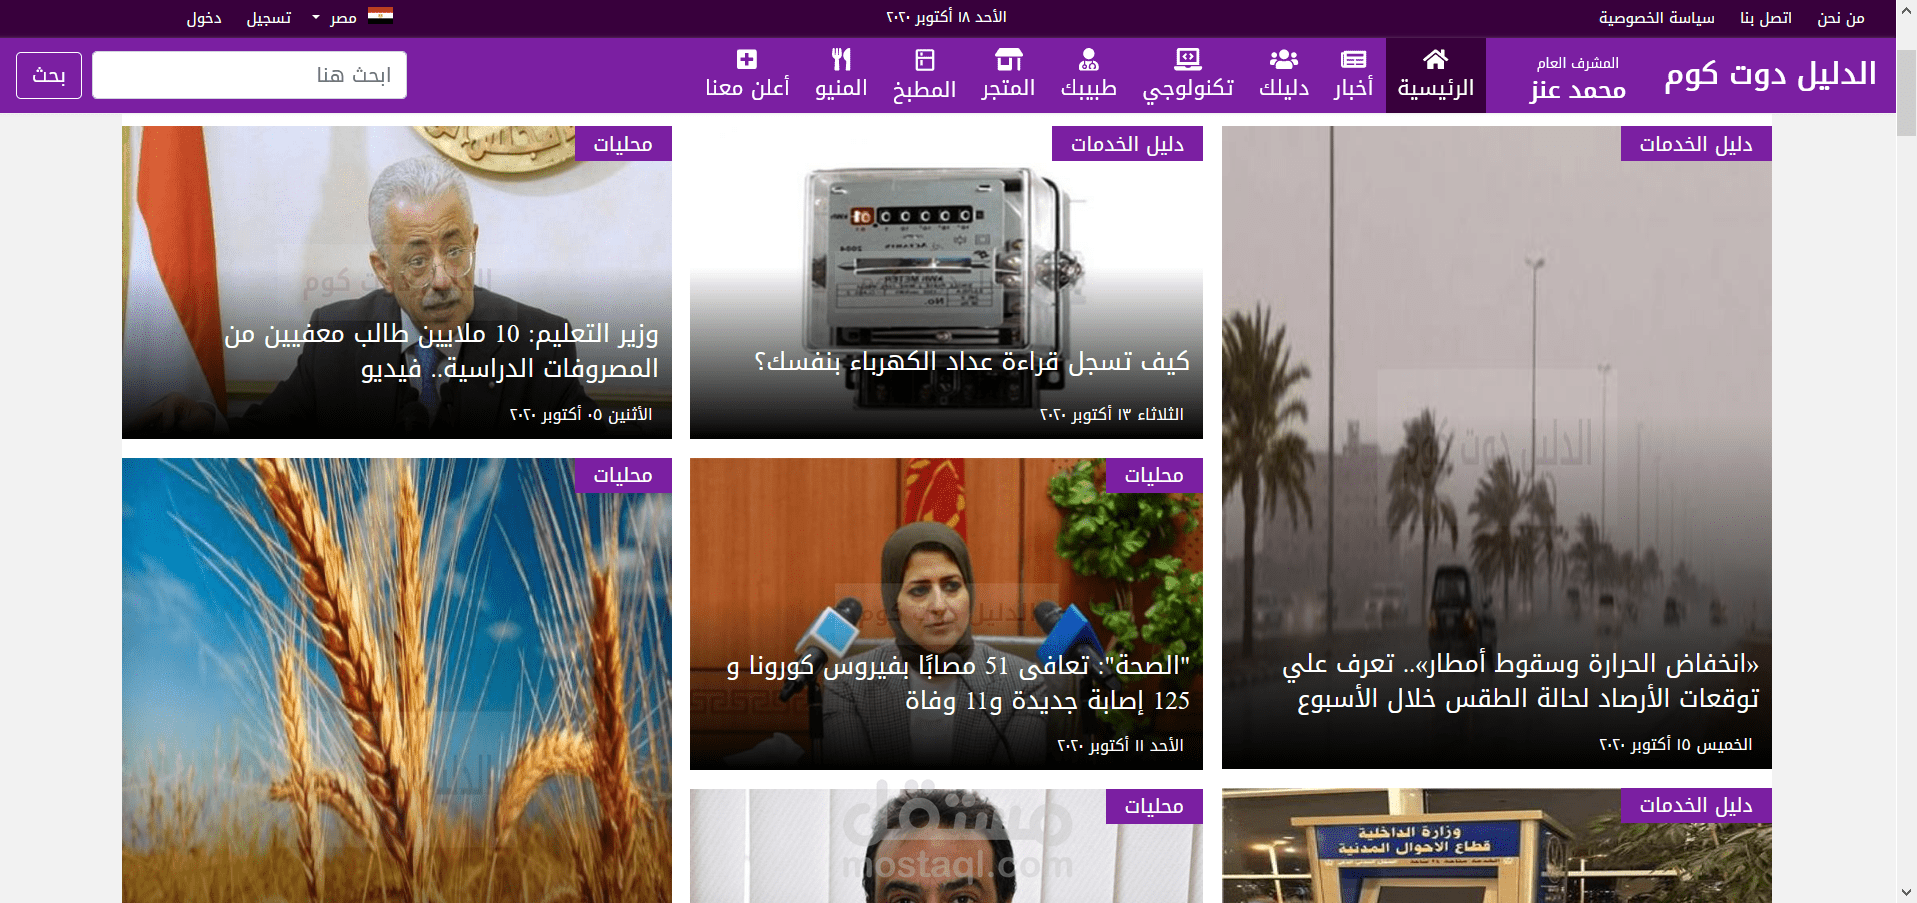Open the وزارة الداخلية kiosk article image
Screen dimensions: 1917x903
point(1496,846)
